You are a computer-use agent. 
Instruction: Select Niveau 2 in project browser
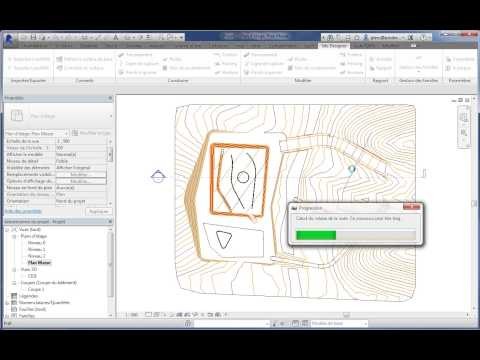36,256
